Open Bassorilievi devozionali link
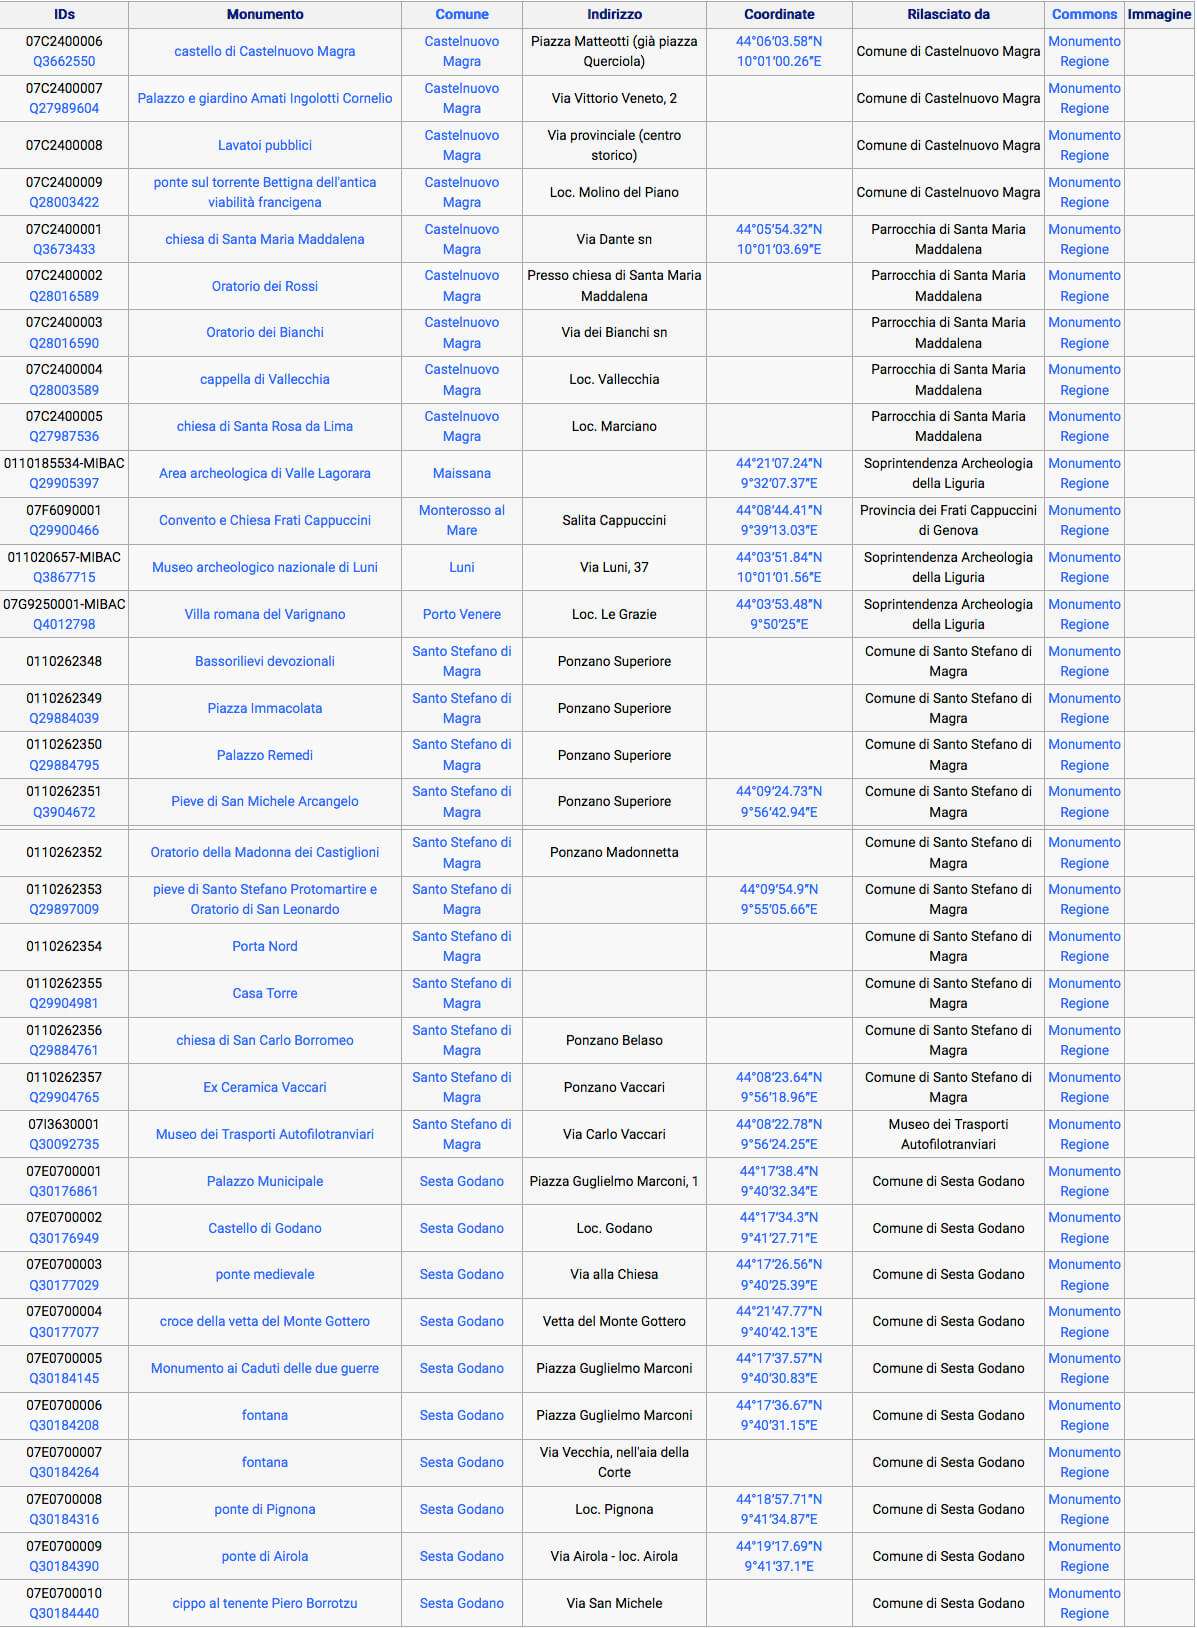1197x1628 pixels. [265, 661]
